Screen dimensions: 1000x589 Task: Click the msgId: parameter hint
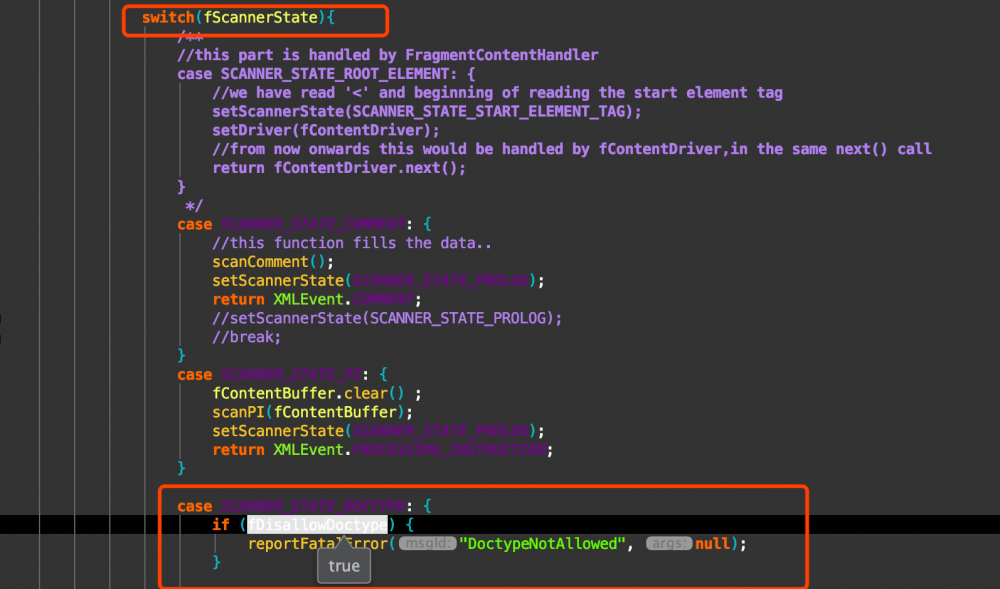point(427,544)
